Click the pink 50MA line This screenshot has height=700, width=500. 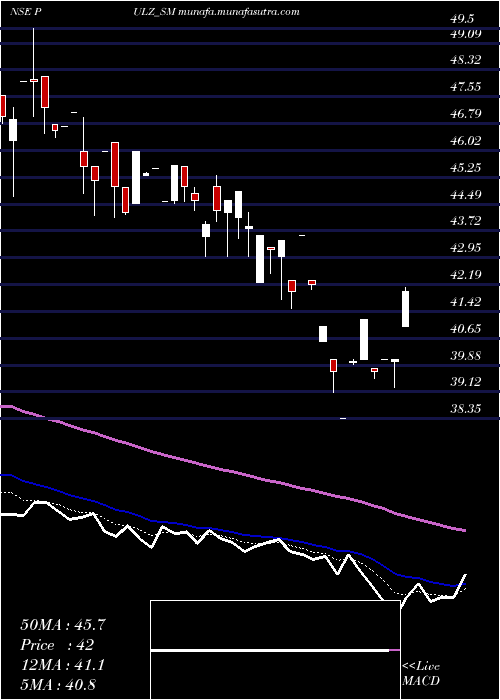pos(232,472)
